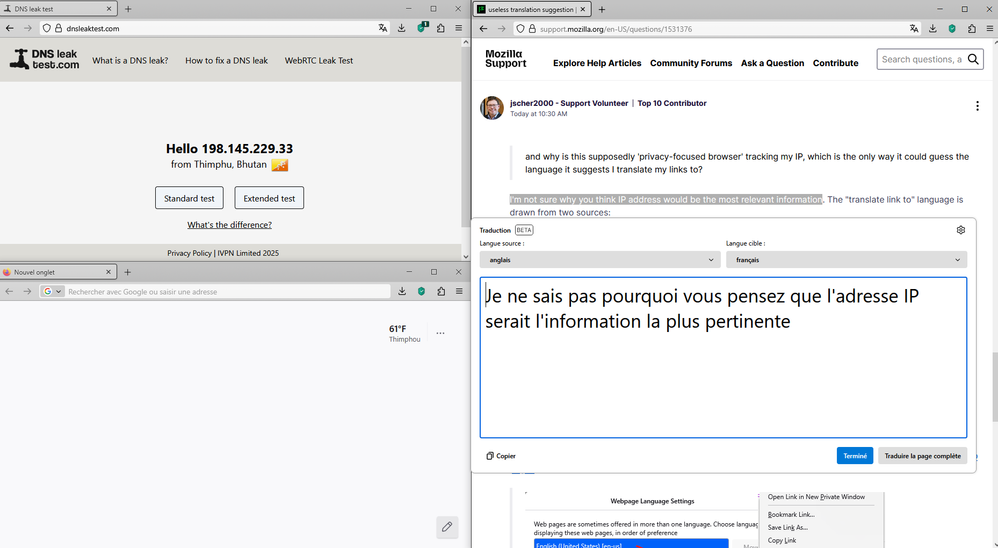Click the What's the difference? link

click(x=229, y=225)
